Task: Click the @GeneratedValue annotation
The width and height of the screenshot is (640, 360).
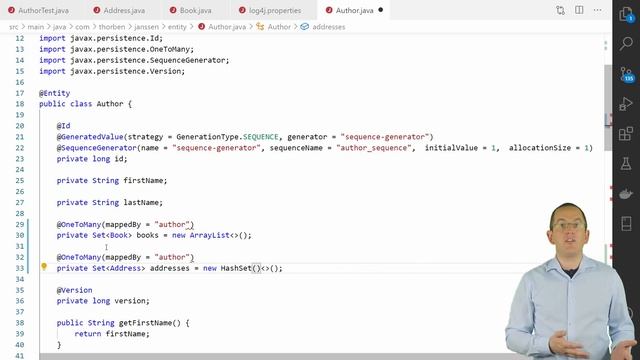Action: pyautogui.click(x=90, y=137)
